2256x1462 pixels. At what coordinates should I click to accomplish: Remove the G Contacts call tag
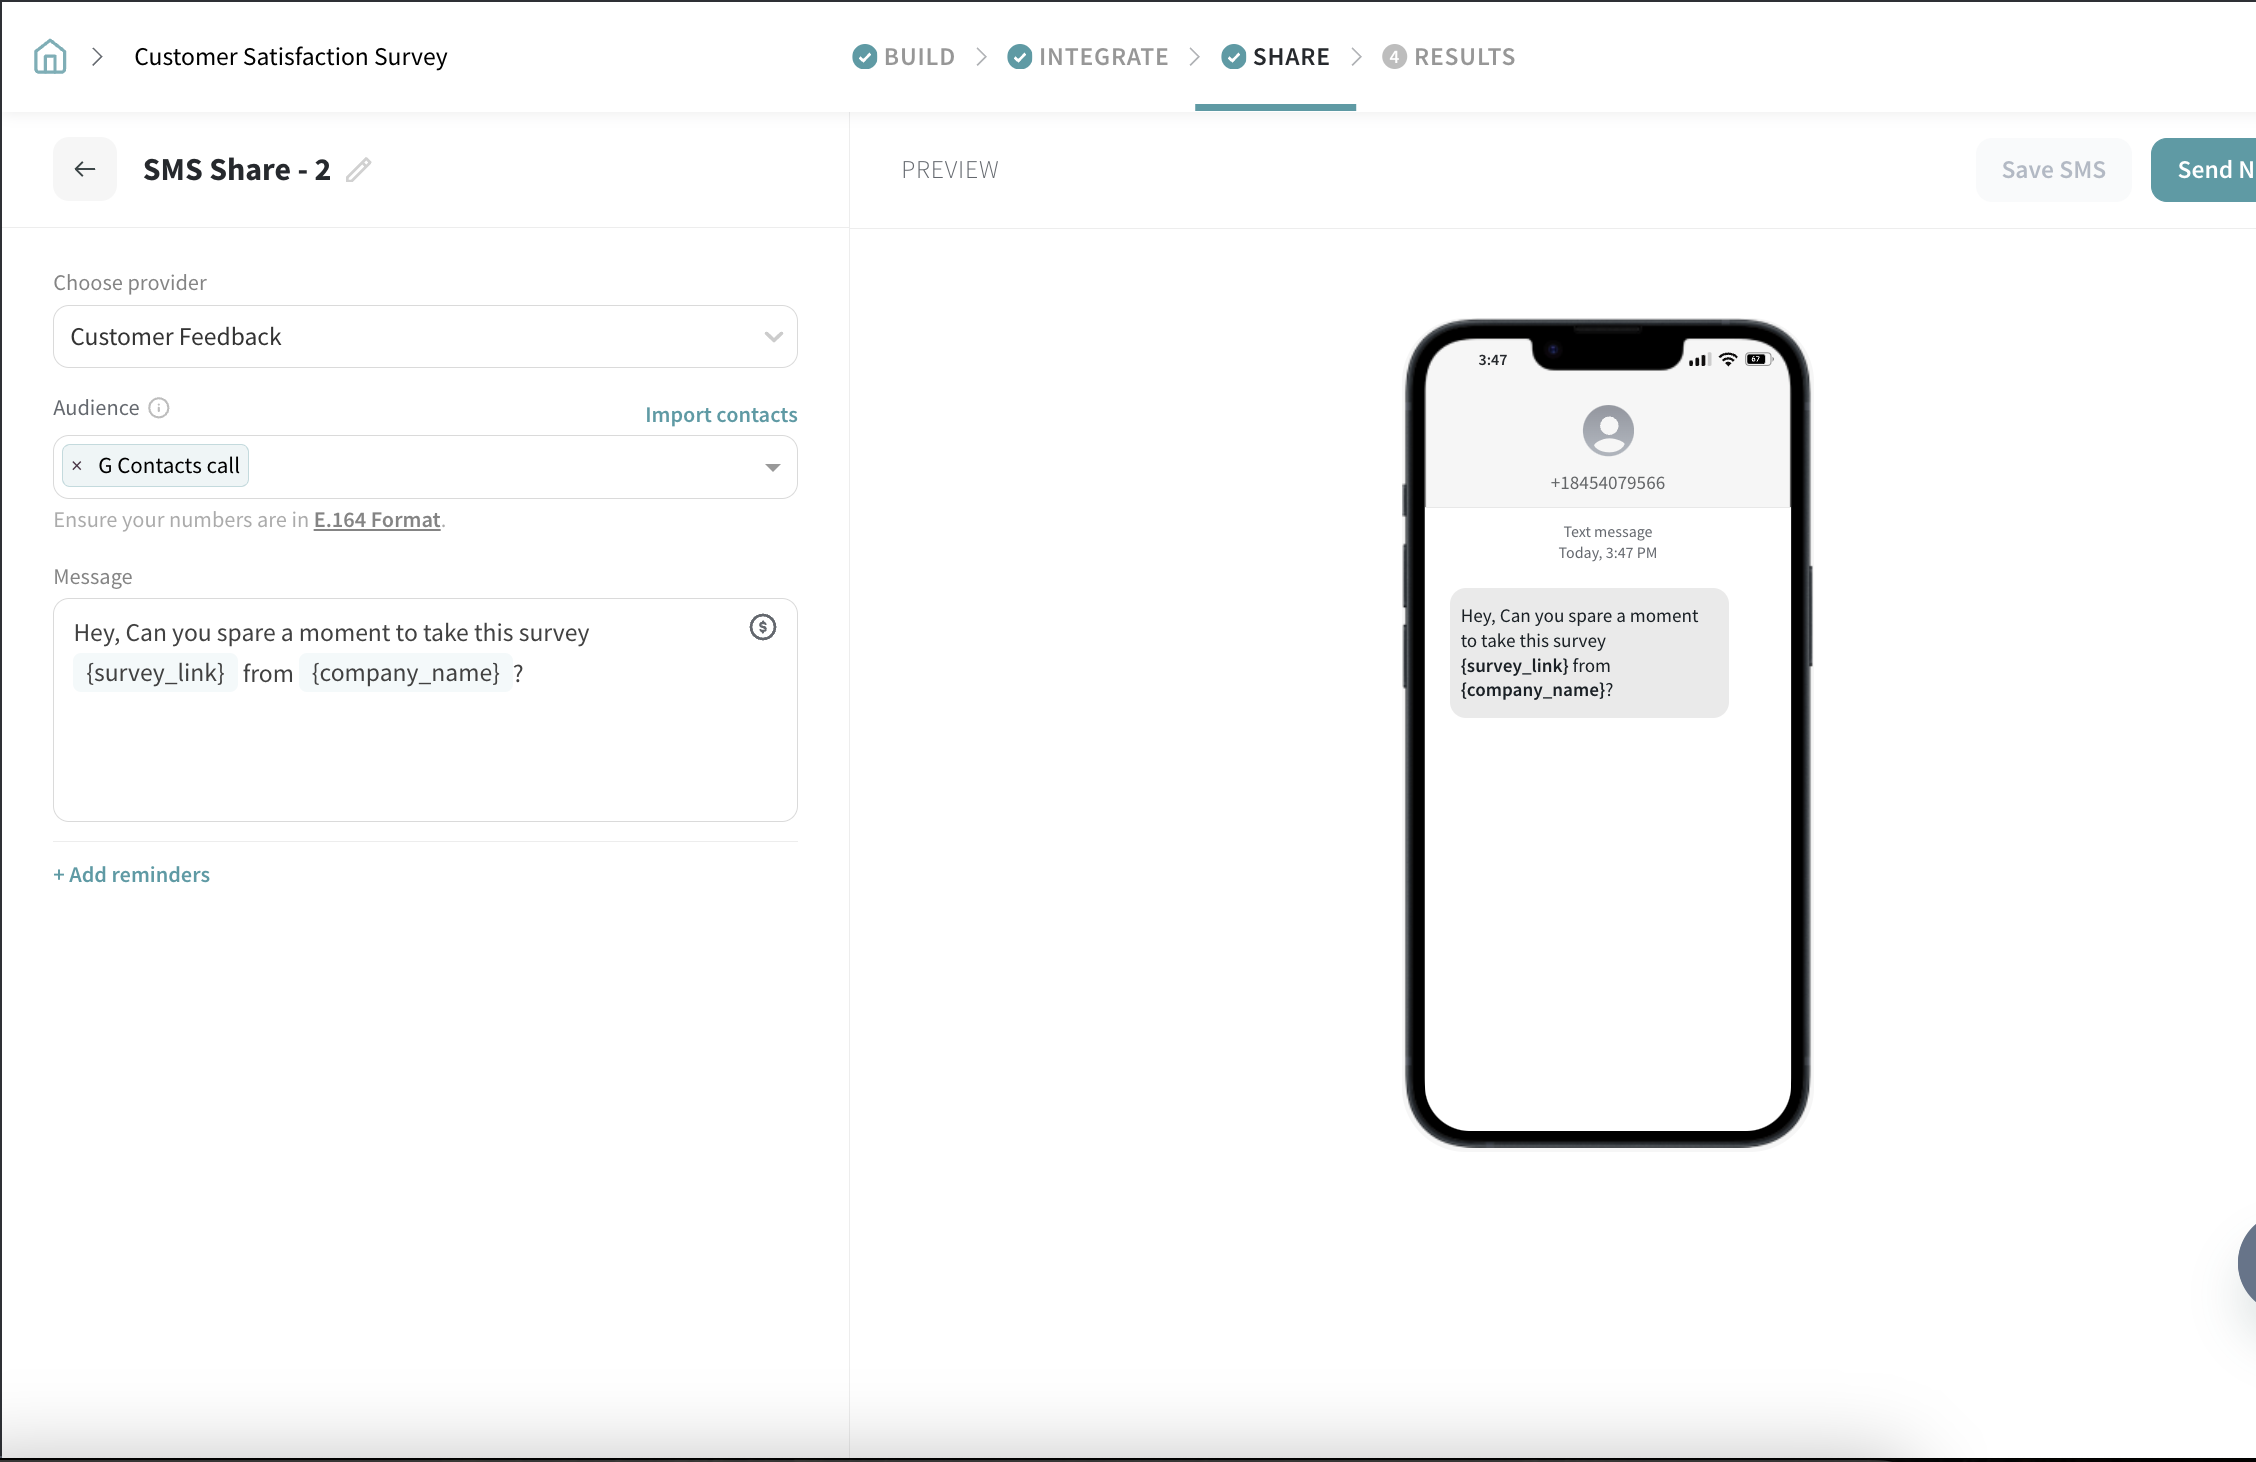pos(77,466)
